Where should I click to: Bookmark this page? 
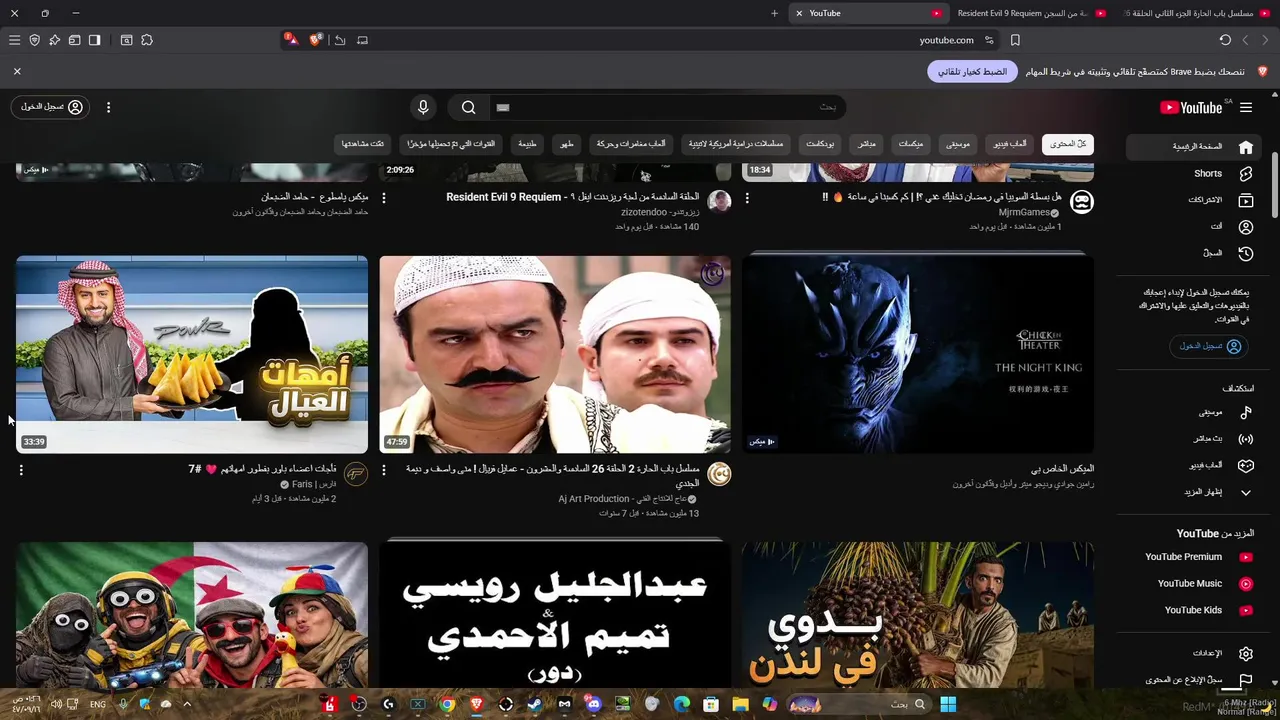1015,40
